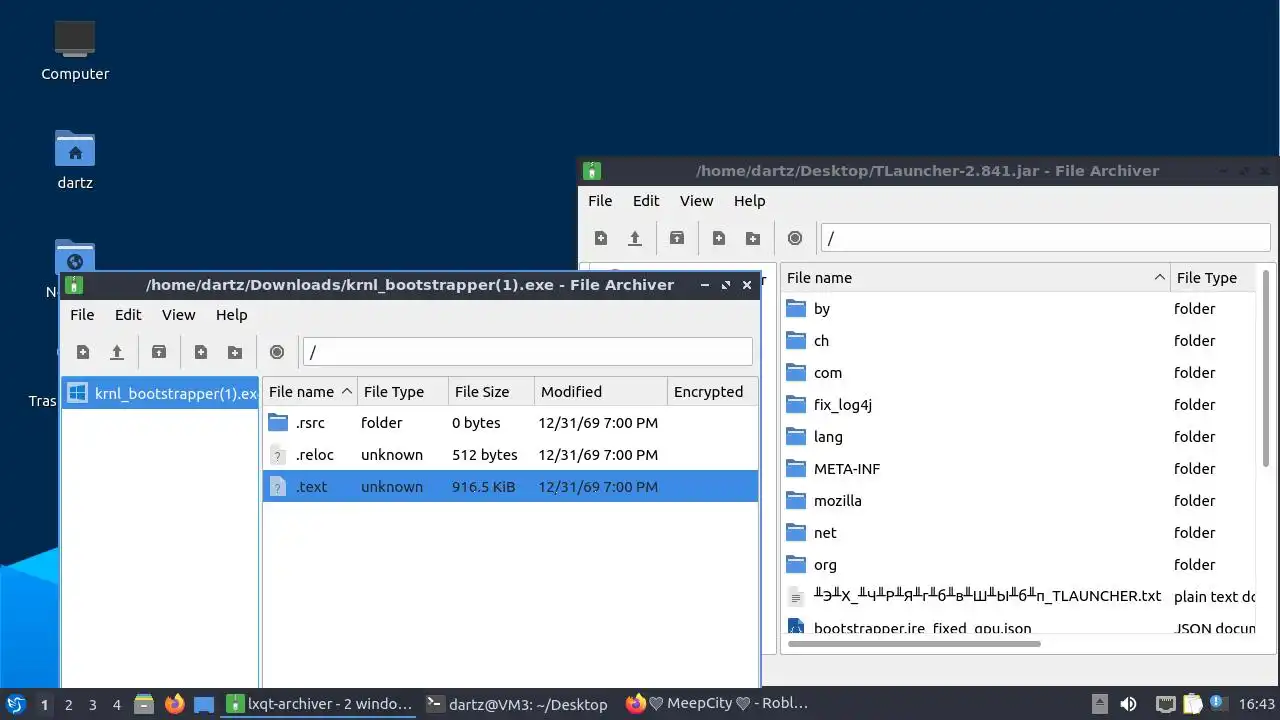Select the fix_log4j folder
Screen dimensions: 1280x720
[x=1018, y=405]
